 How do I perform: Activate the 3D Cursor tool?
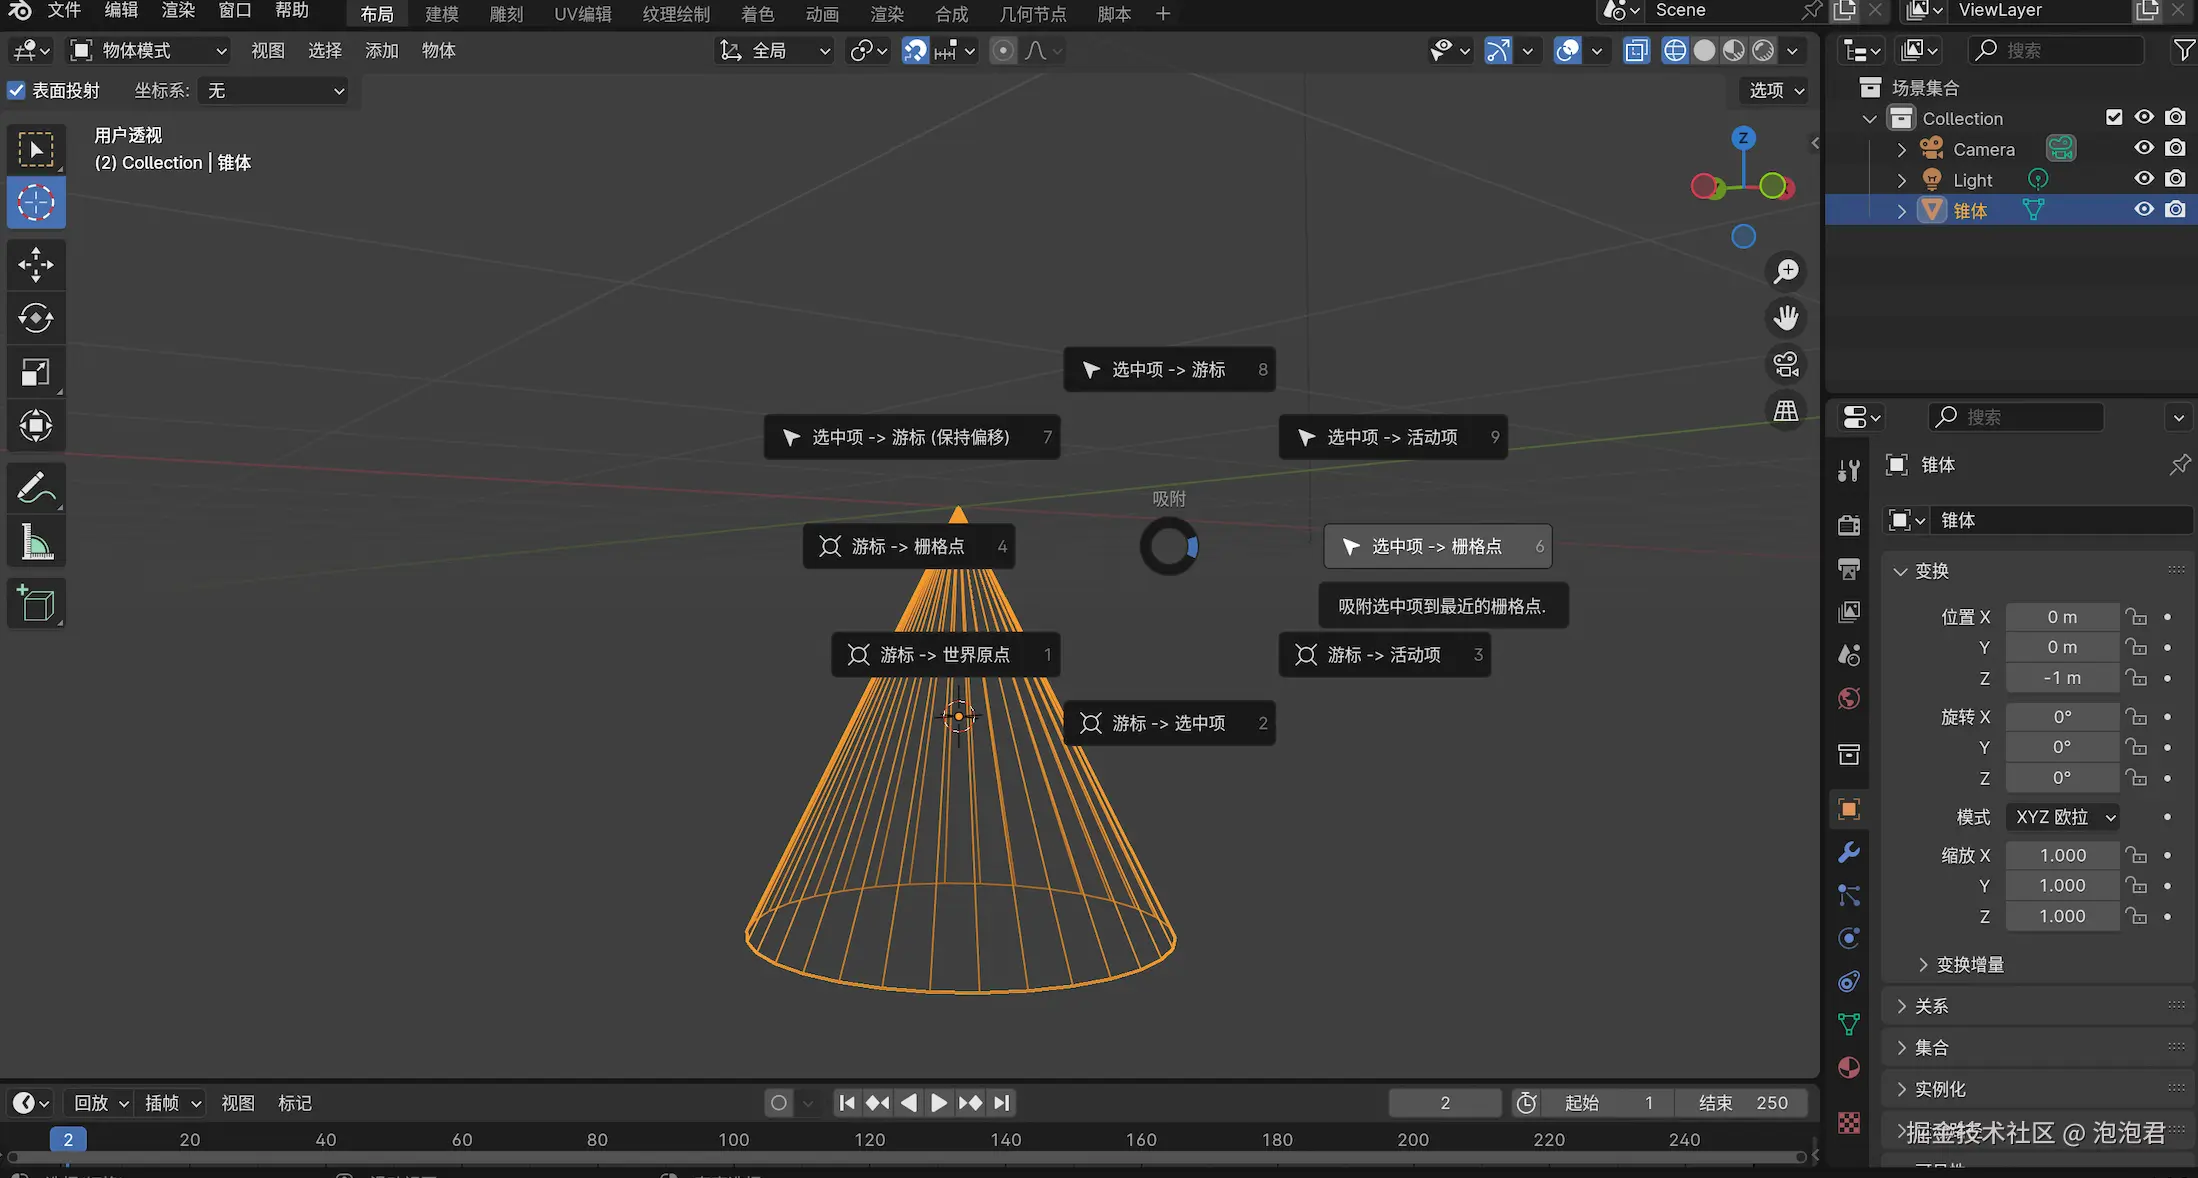(x=36, y=203)
